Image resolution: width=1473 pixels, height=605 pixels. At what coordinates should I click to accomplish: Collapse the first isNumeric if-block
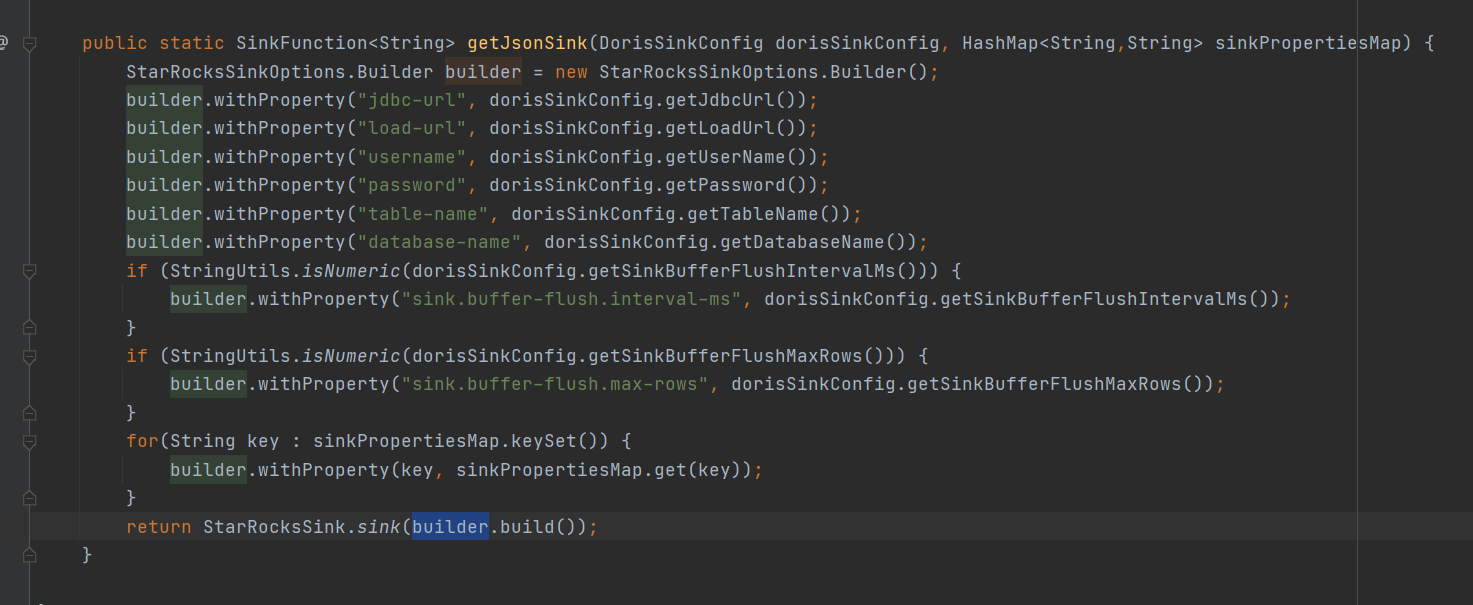[29, 271]
